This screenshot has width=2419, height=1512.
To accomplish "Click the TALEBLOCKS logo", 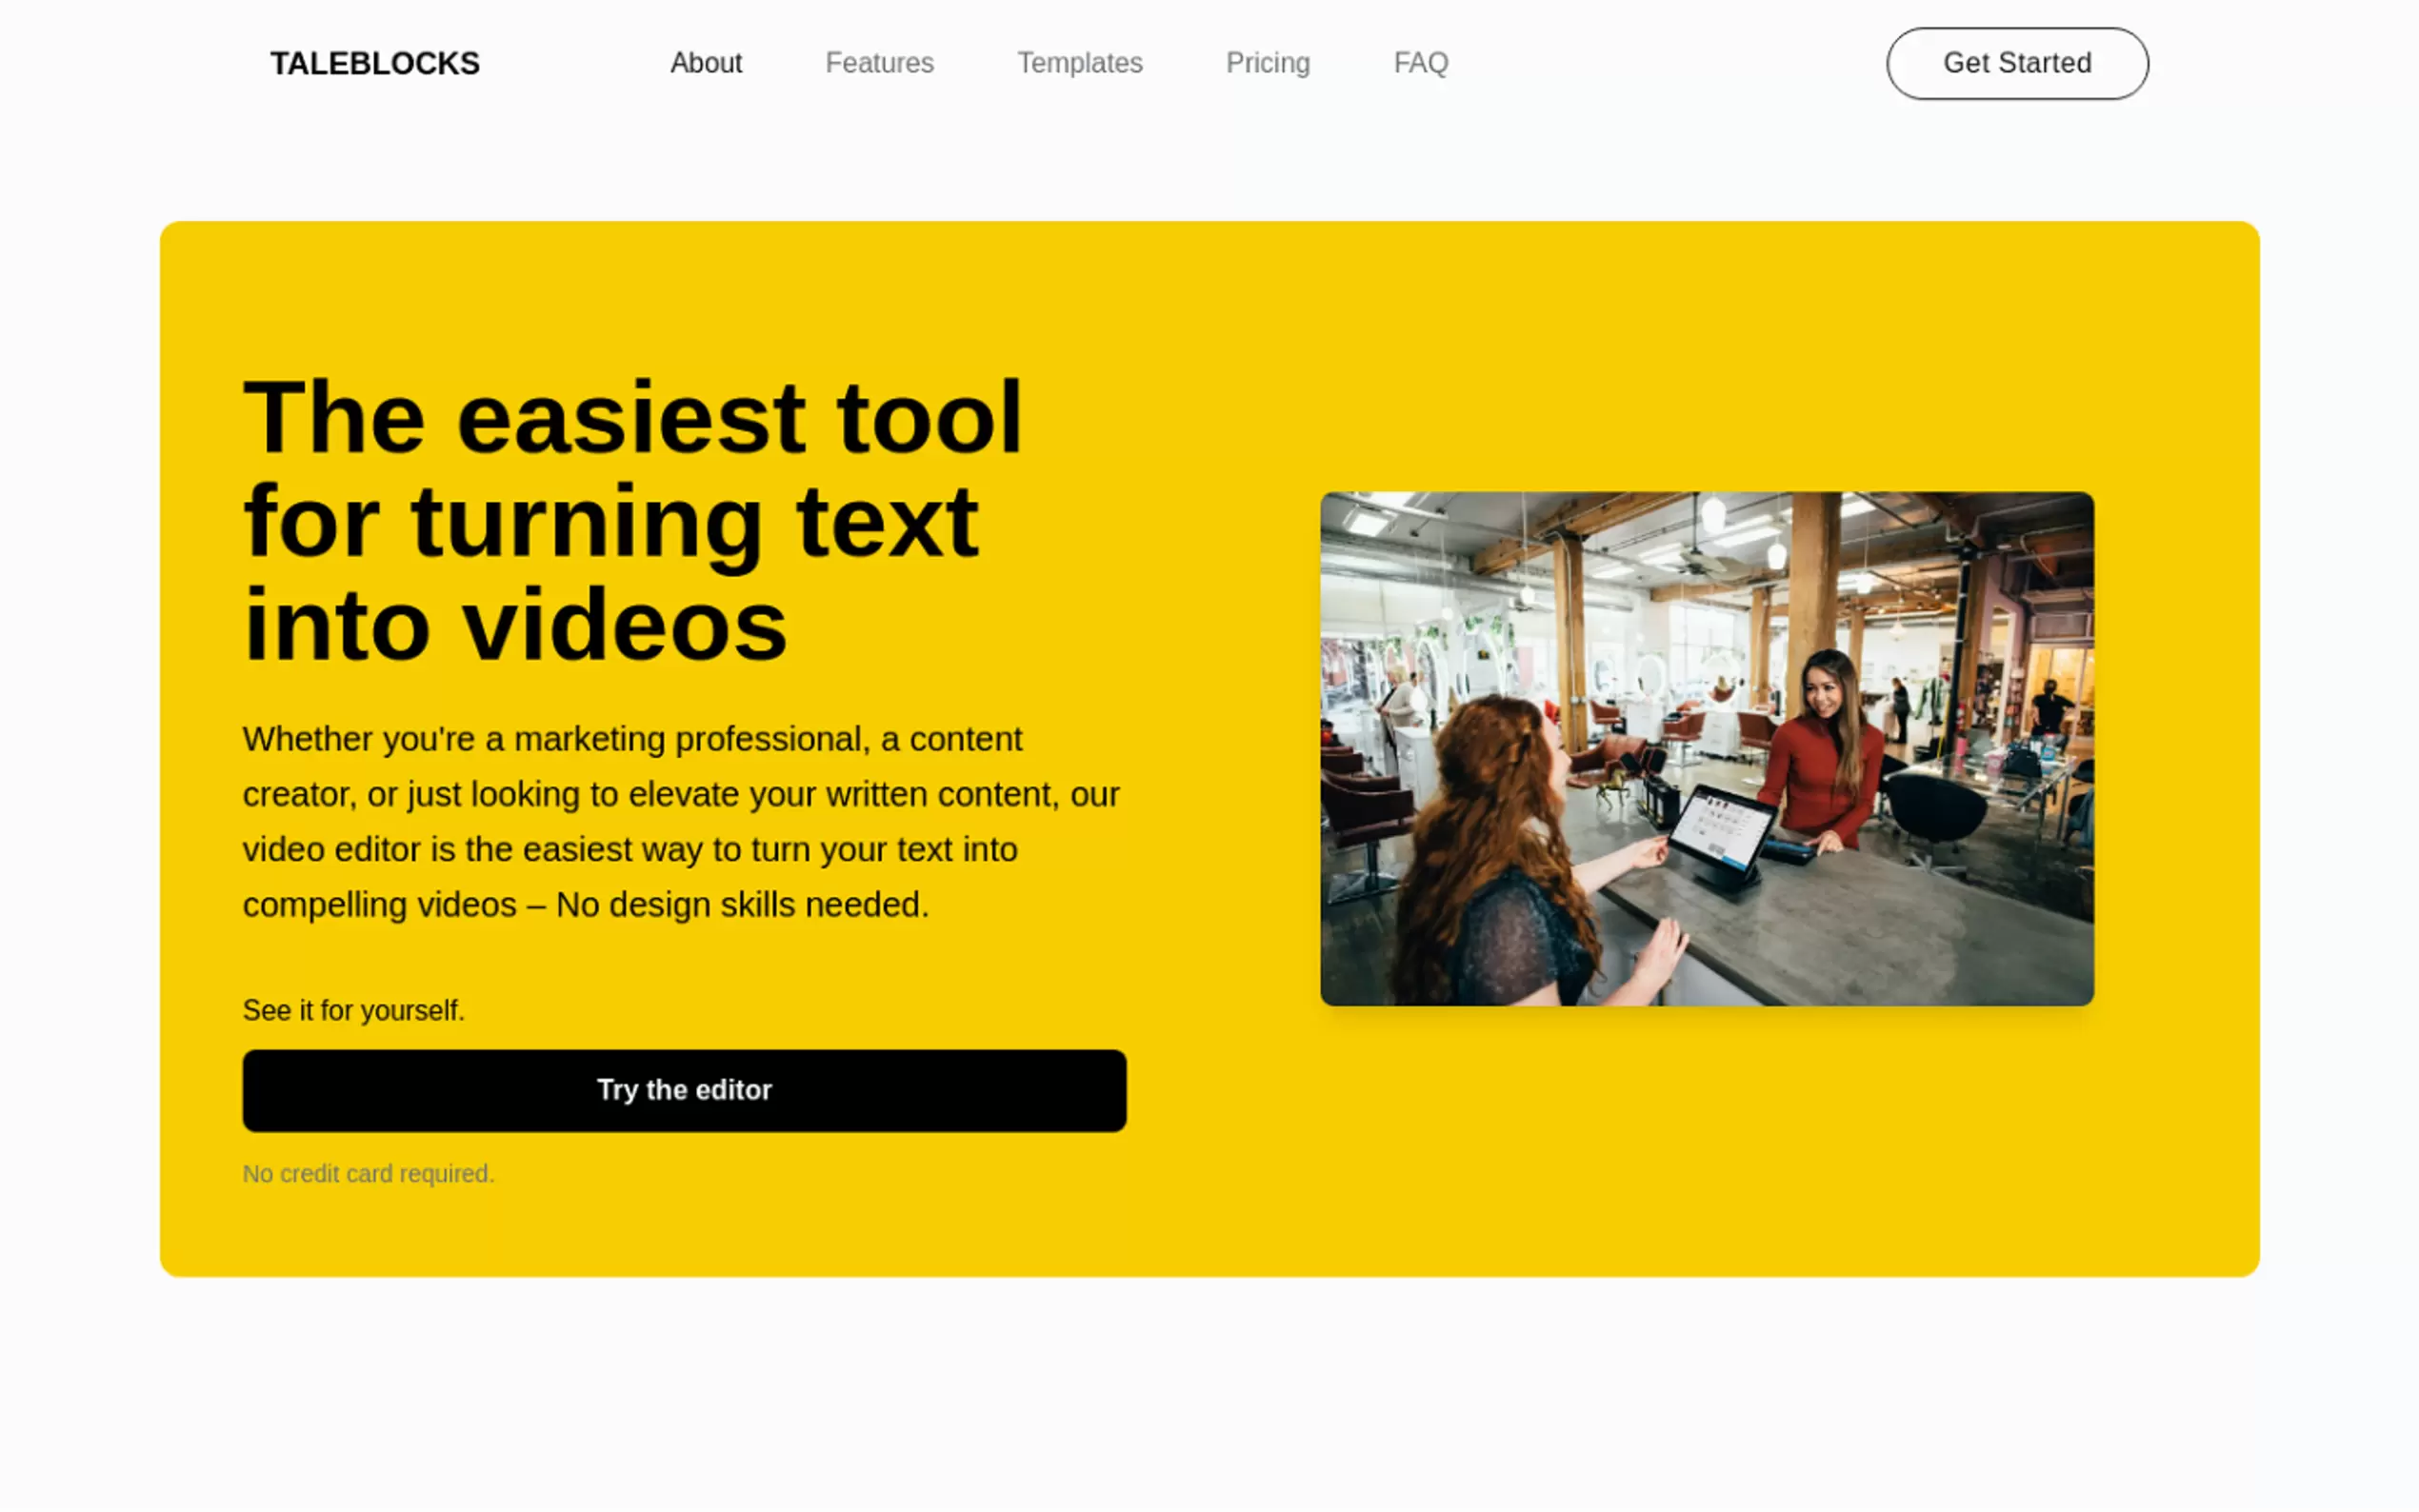I will point(375,63).
